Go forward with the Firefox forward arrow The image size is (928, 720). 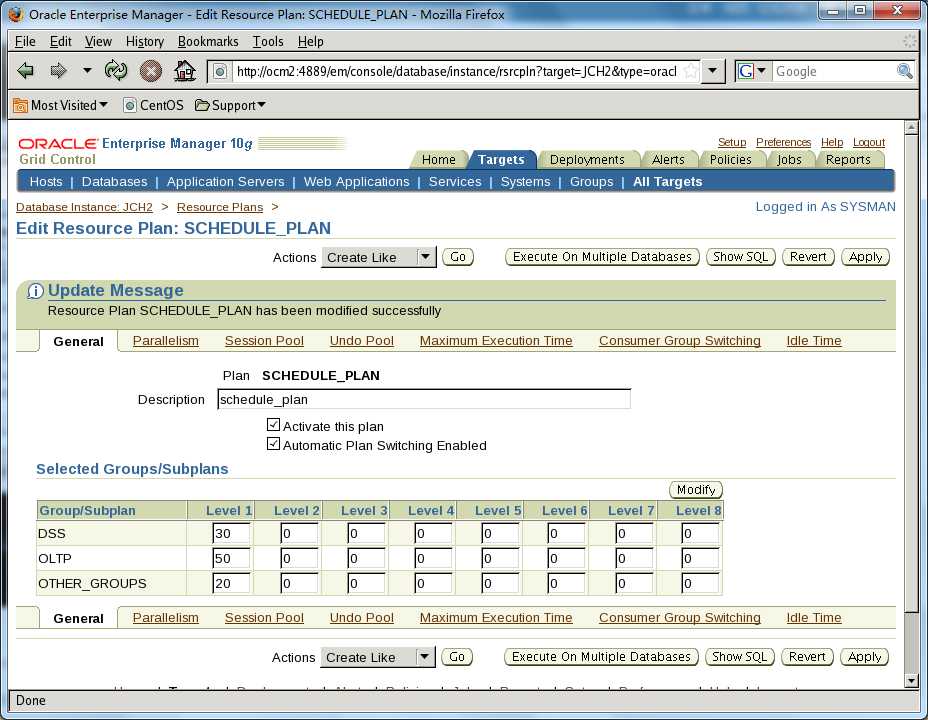pos(58,71)
